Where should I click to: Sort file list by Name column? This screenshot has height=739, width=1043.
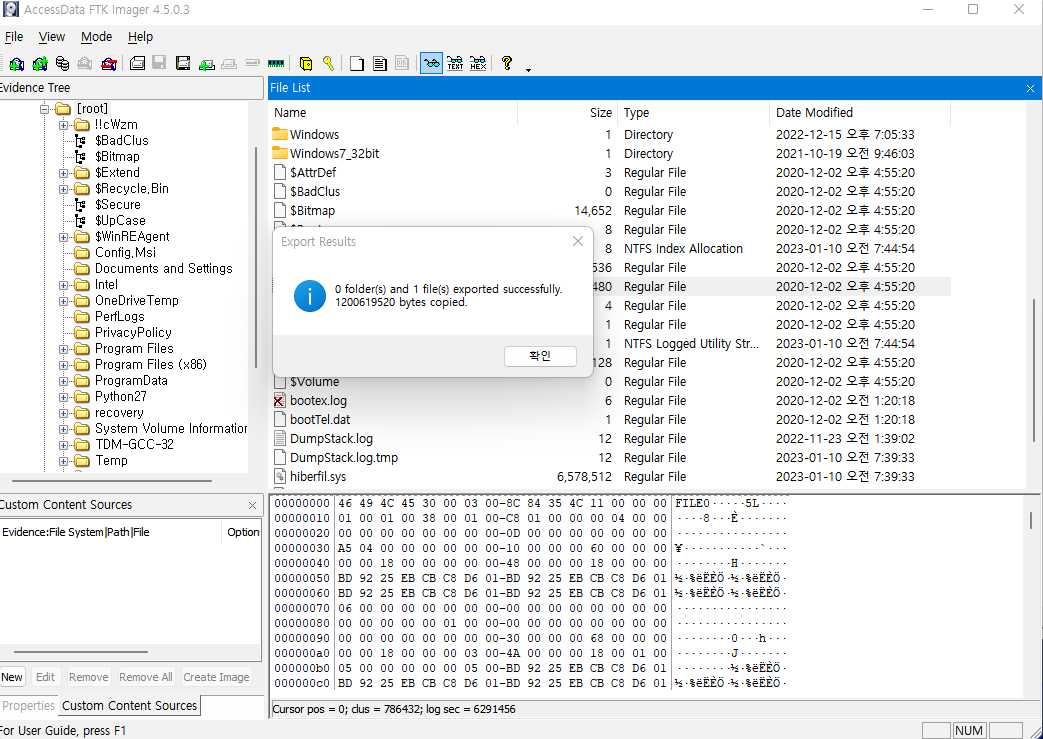click(393, 112)
